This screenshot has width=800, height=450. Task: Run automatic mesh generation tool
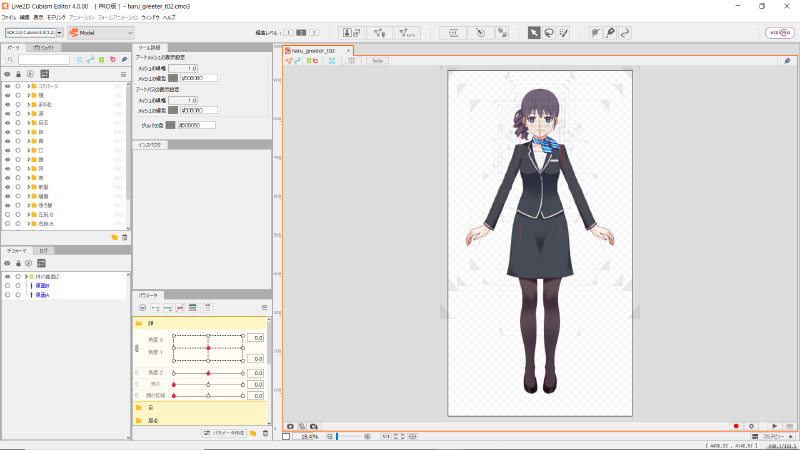[407, 33]
